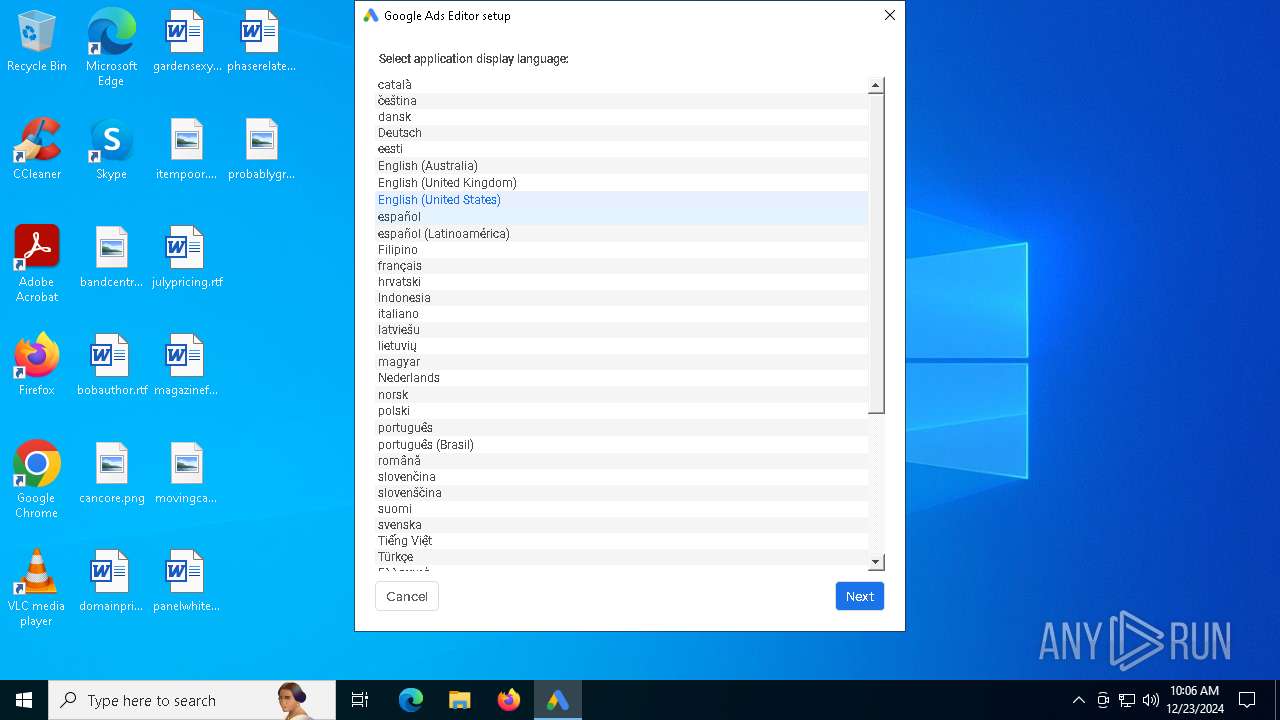Select the gardensexy Word document icon

pos(186,42)
